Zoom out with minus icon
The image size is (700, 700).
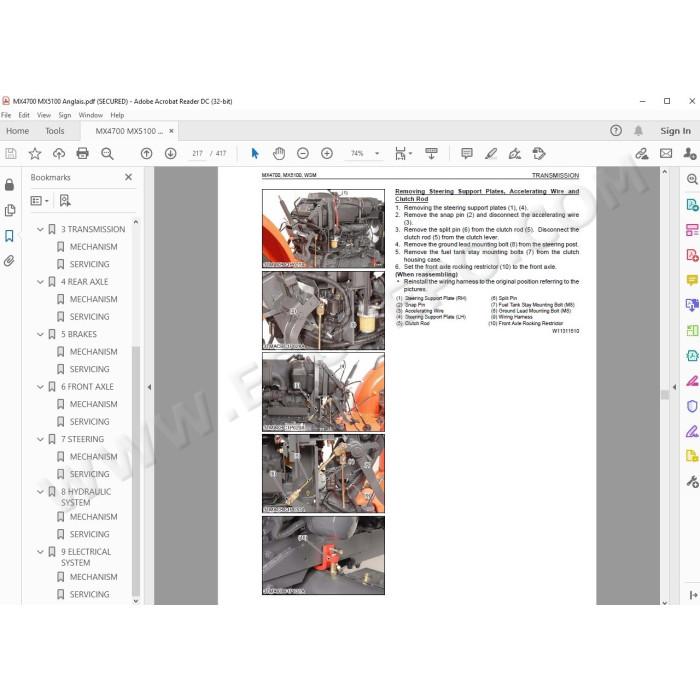point(303,154)
